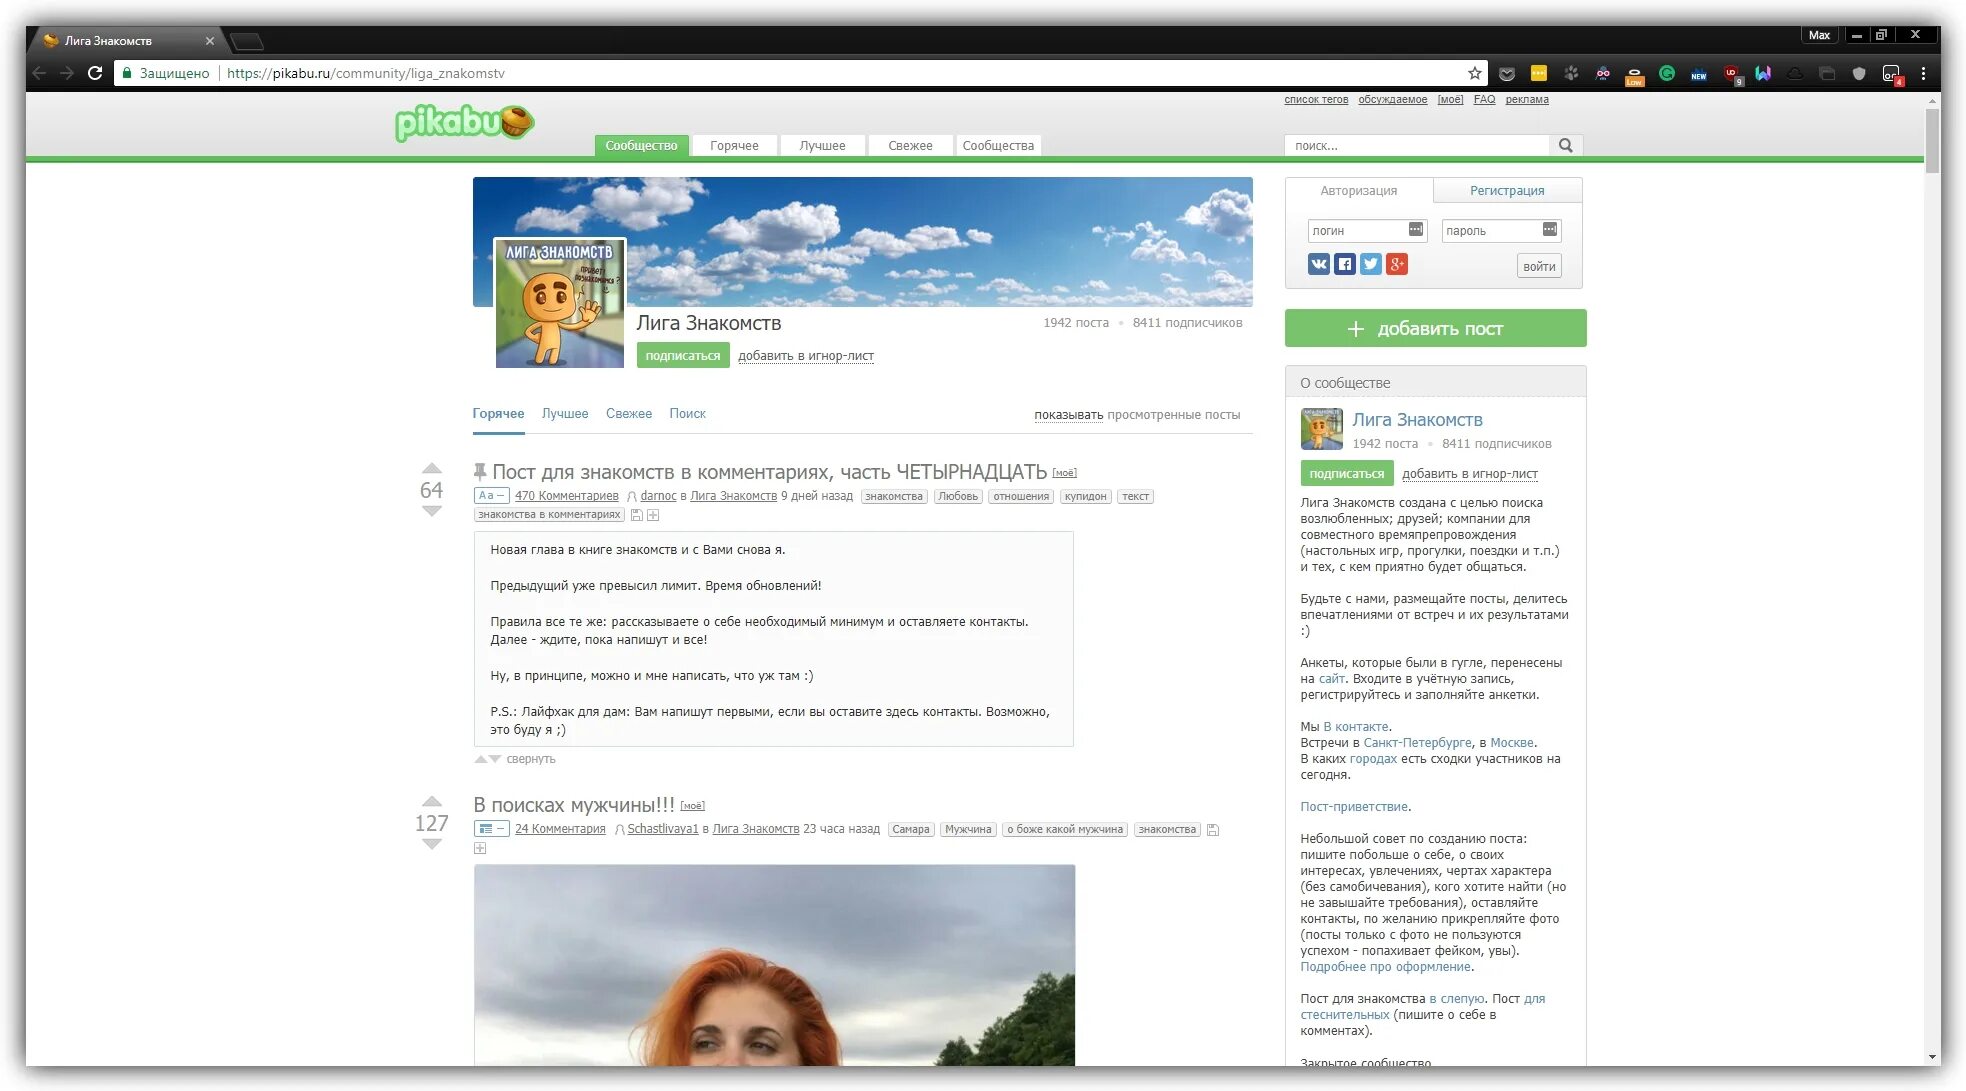Viewport: 1966px width, 1091px height.
Task: Open '470 Комментариев' link
Action: coord(567,496)
